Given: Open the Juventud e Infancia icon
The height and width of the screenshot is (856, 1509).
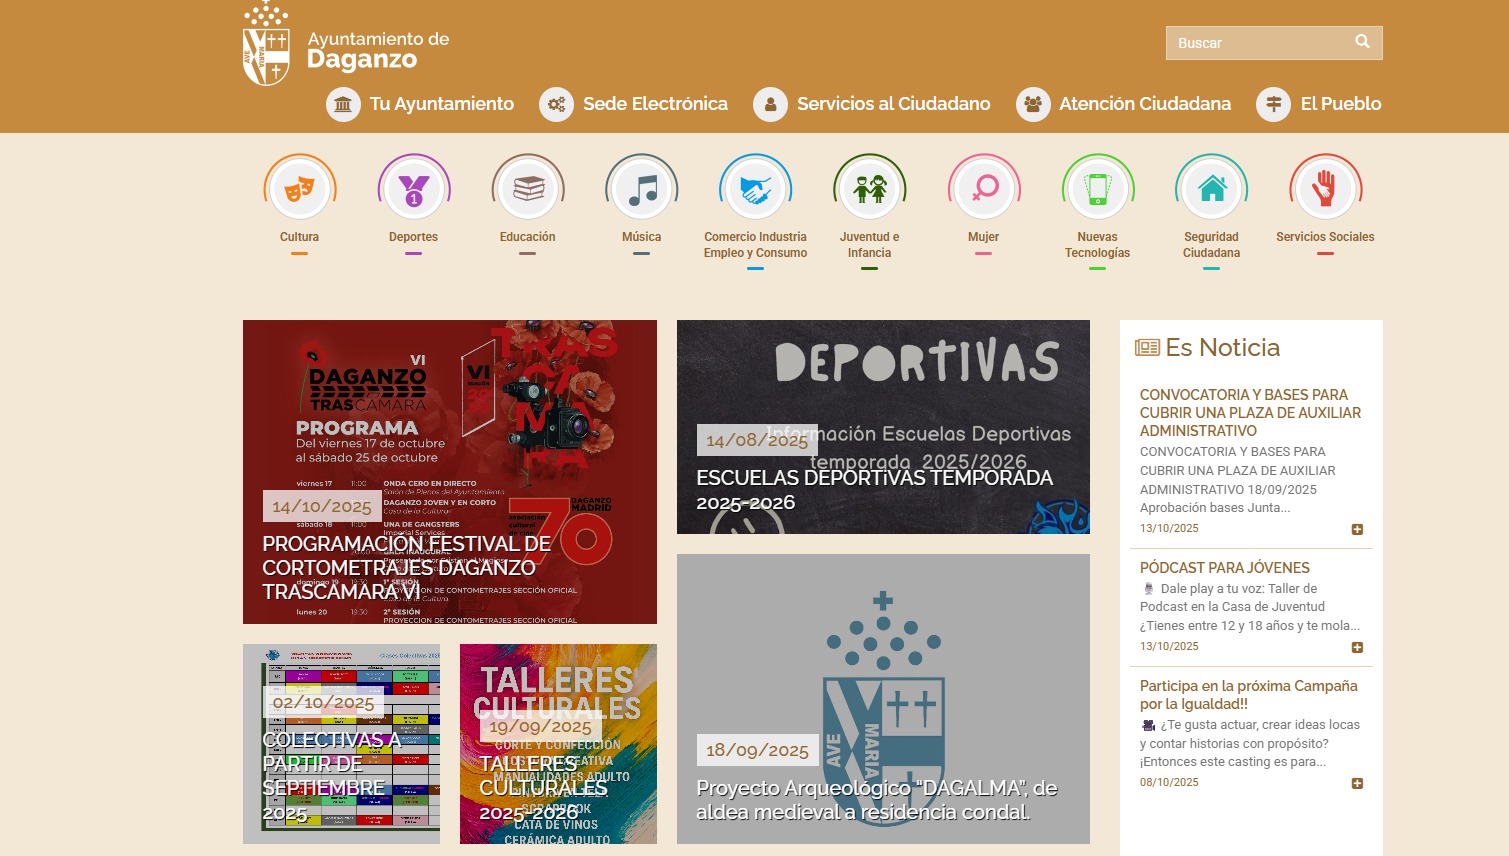Looking at the screenshot, I should [x=869, y=189].
